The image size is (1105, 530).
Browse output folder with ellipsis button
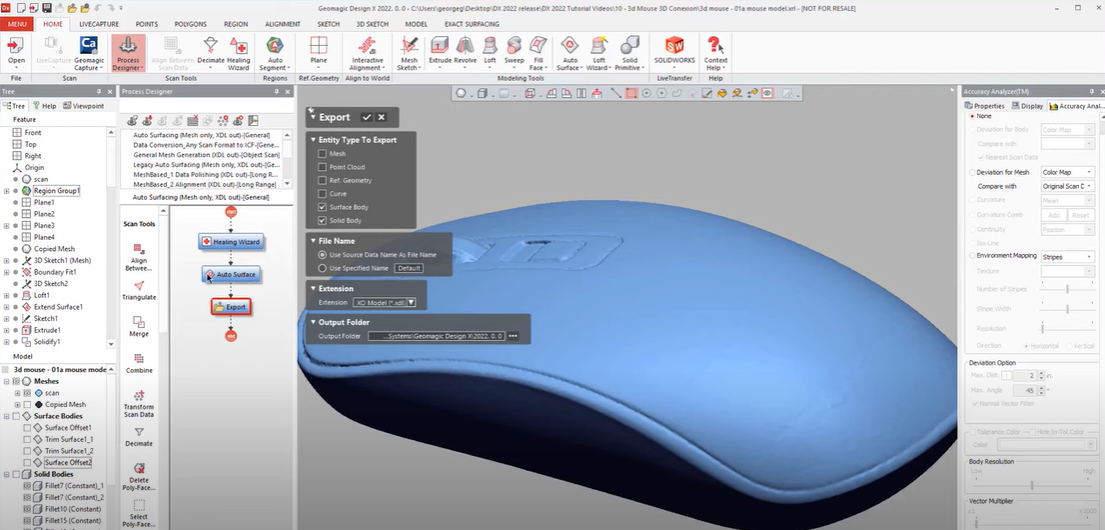(x=513, y=336)
